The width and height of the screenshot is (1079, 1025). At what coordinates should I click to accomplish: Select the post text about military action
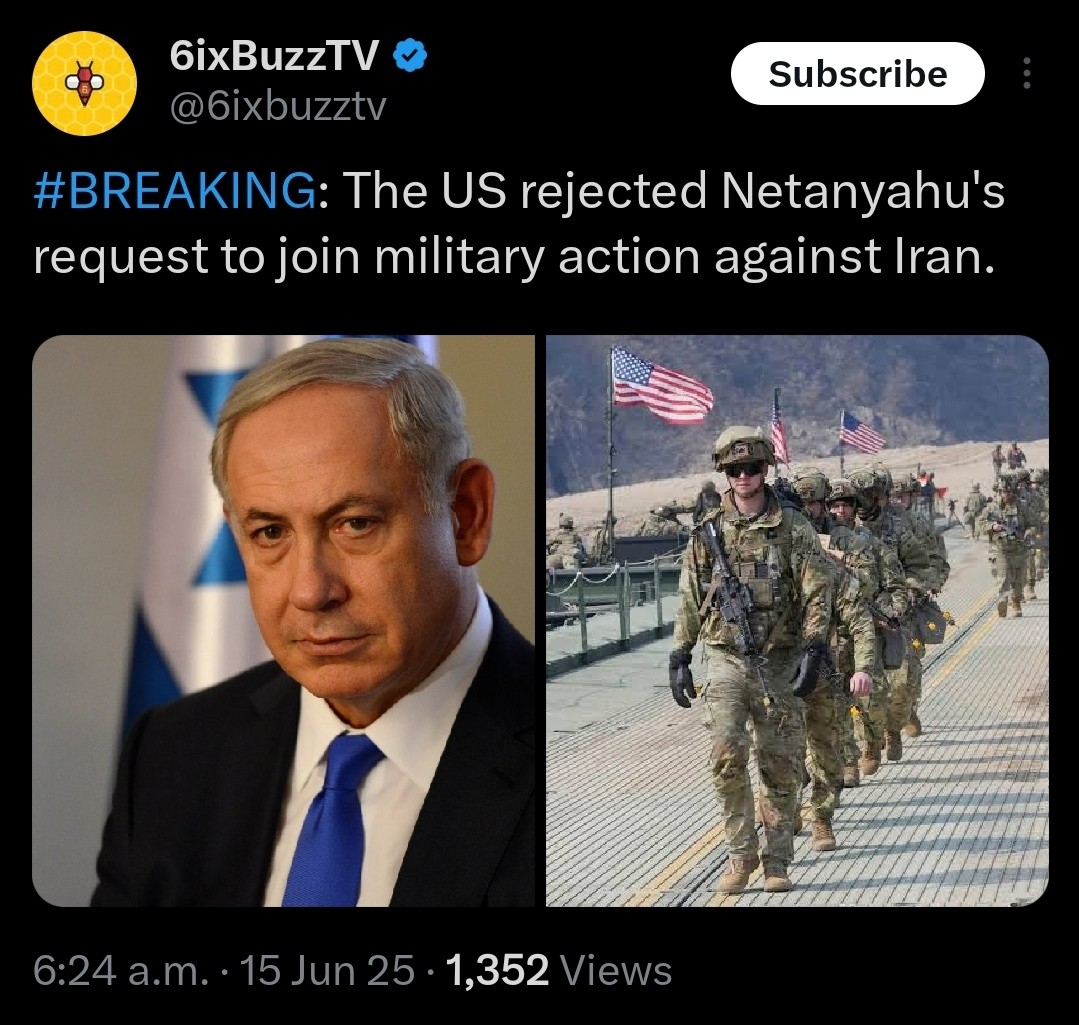pyautogui.click(x=519, y=224)
